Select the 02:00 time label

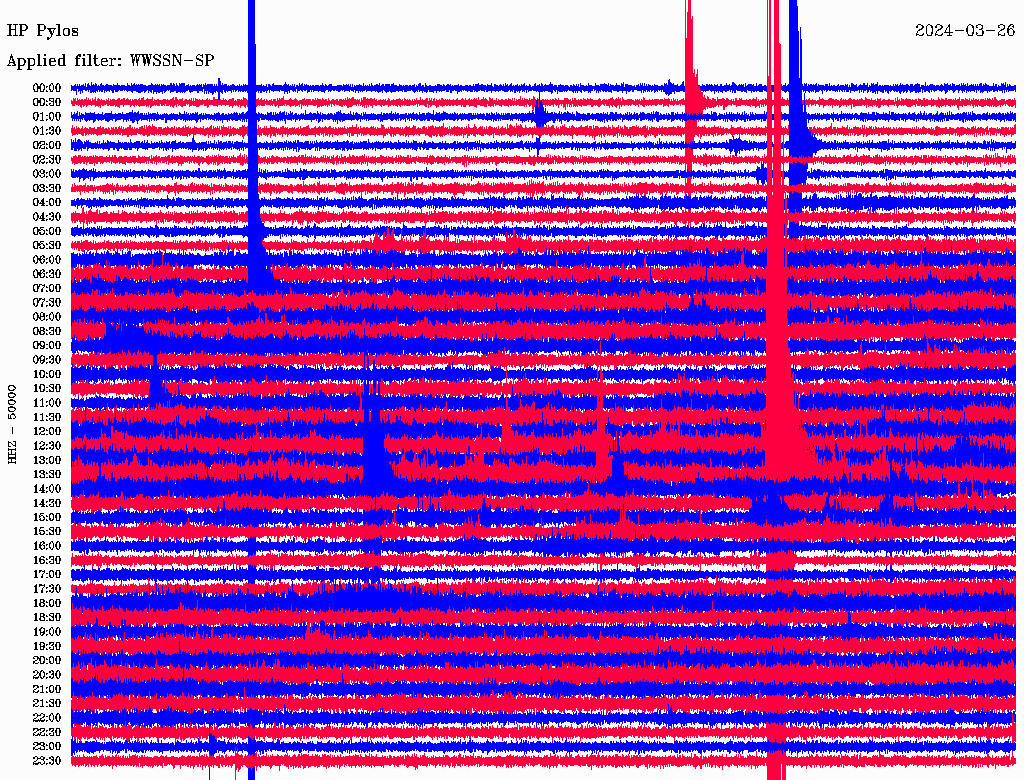46,145
